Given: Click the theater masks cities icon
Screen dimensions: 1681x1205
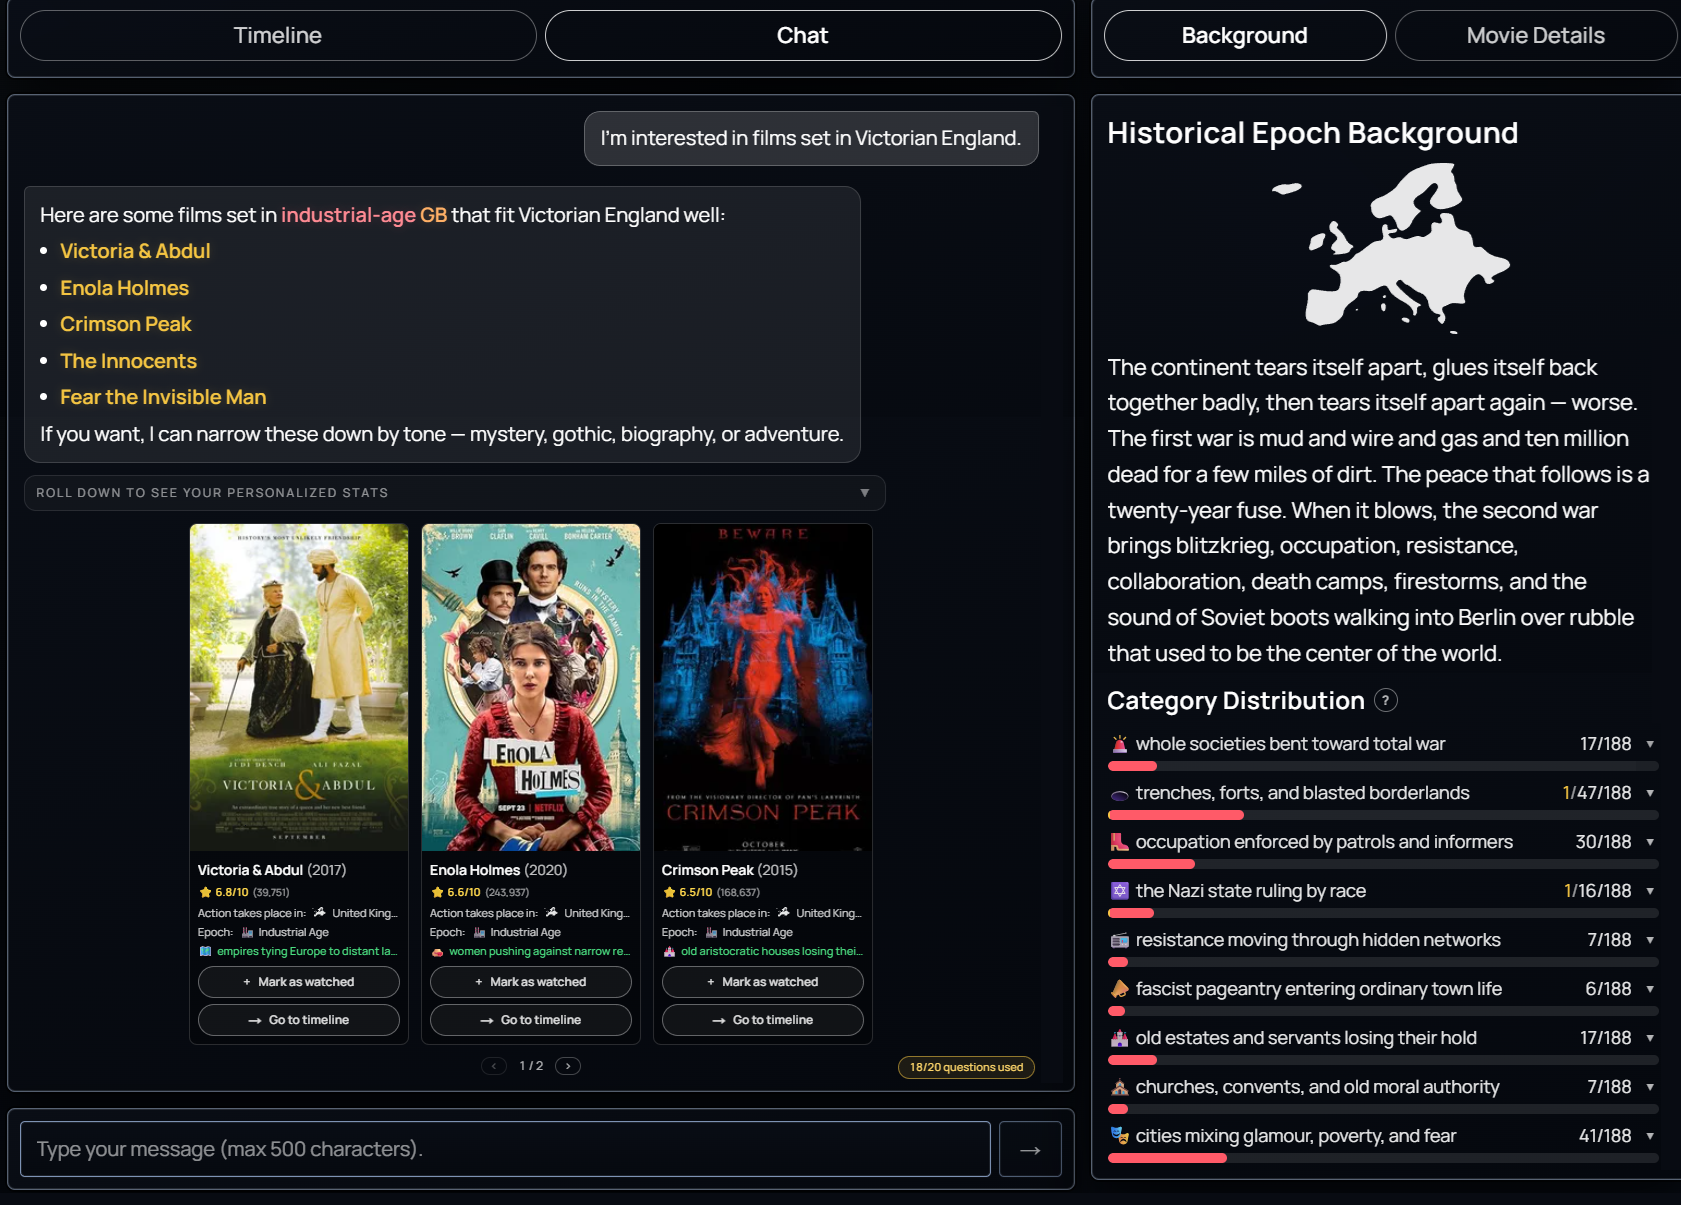Looking at the screenshot, I should 1120,1136.
